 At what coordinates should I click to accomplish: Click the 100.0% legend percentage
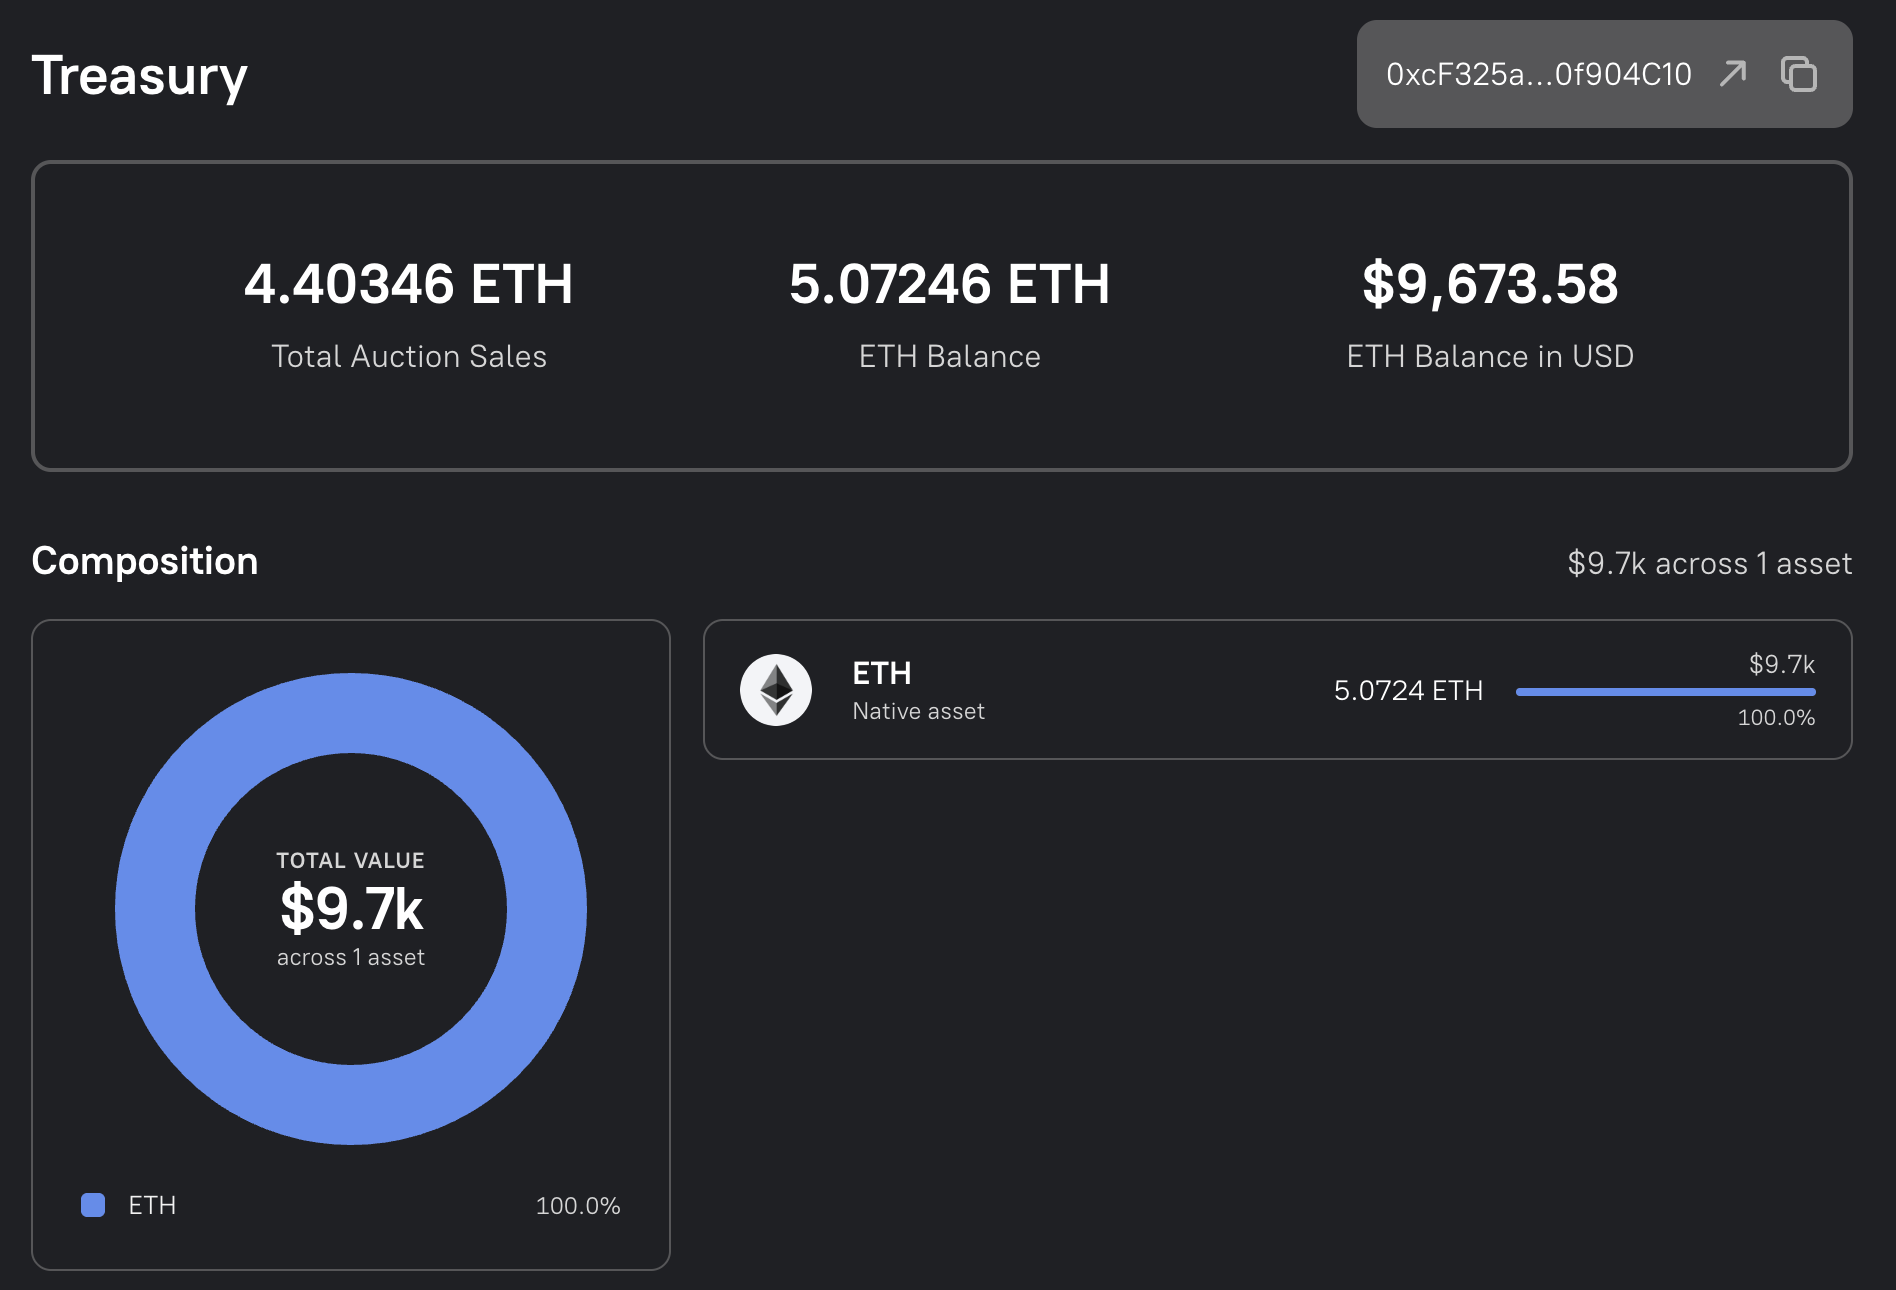(578, 1205)
